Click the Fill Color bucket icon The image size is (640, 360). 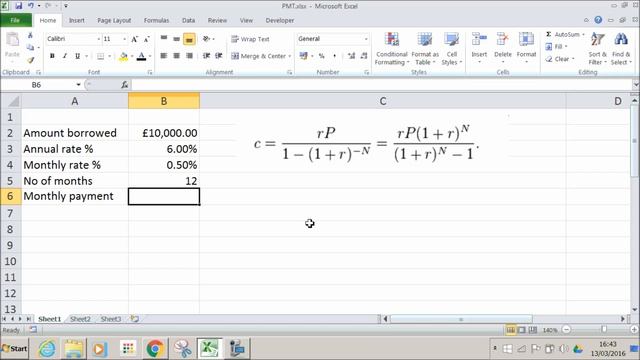click(123, 56)
